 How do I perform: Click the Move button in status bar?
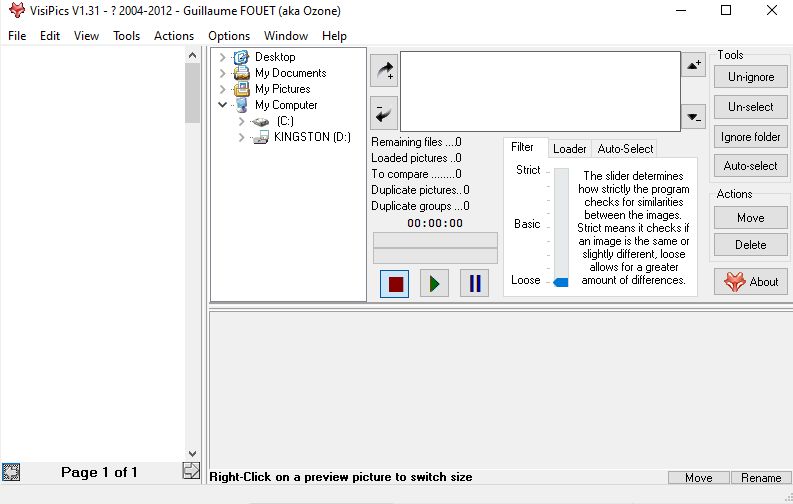[699, 478]
